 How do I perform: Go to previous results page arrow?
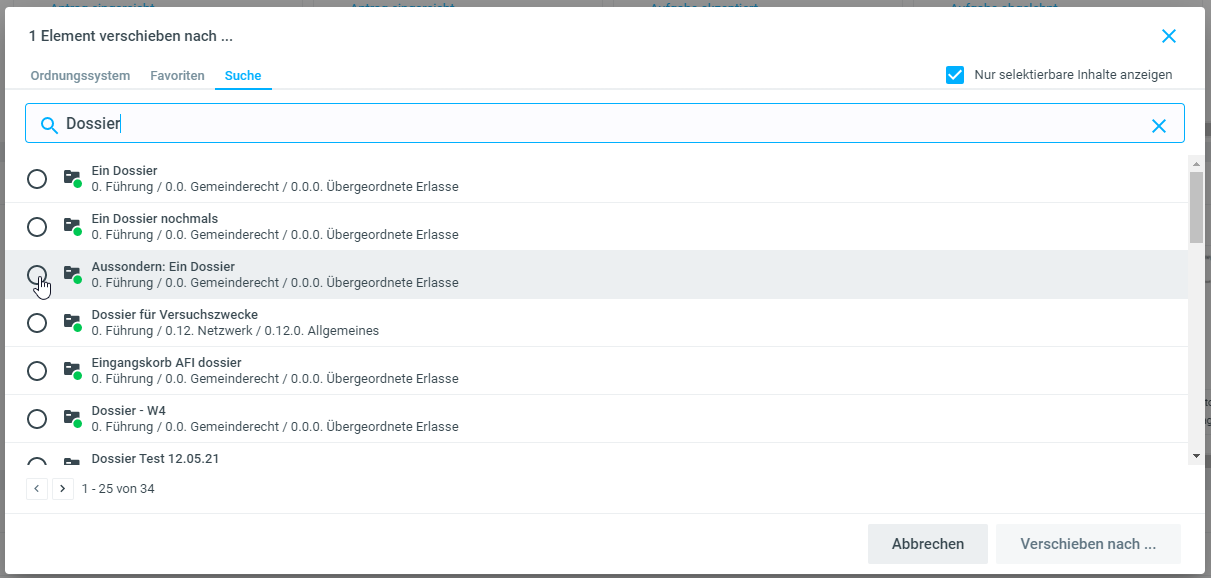click(x=37, y=489)
